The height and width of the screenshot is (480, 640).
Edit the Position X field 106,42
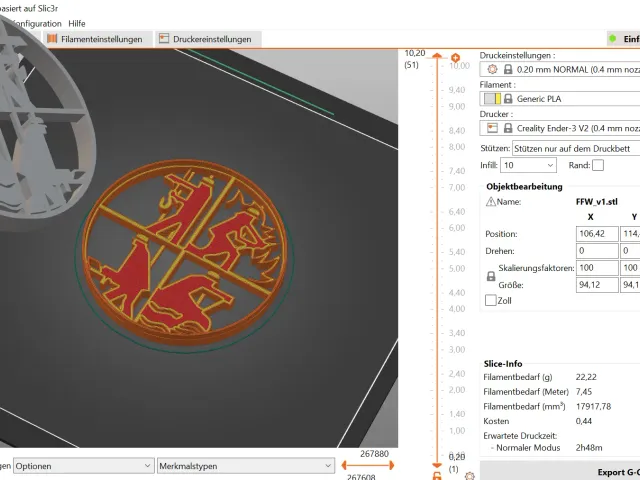click(x=597, y=234)
